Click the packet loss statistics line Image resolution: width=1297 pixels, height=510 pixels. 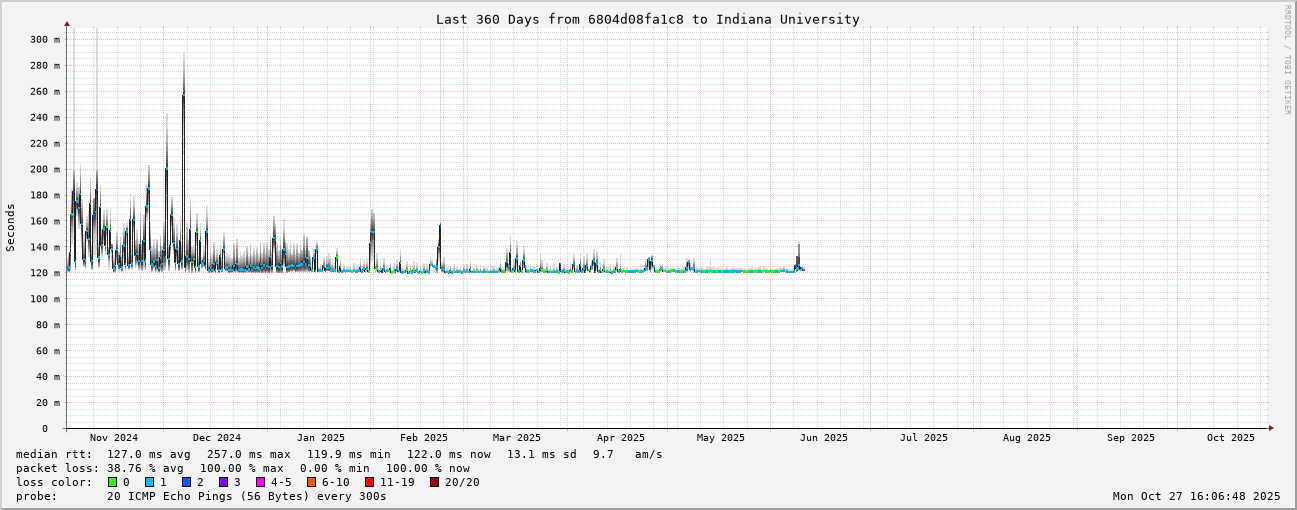click(x=243, y=468)
